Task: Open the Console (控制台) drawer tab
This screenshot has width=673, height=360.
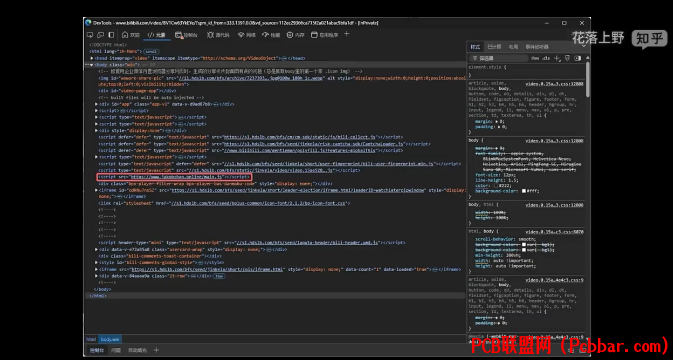Action: (x=97, y=350)
